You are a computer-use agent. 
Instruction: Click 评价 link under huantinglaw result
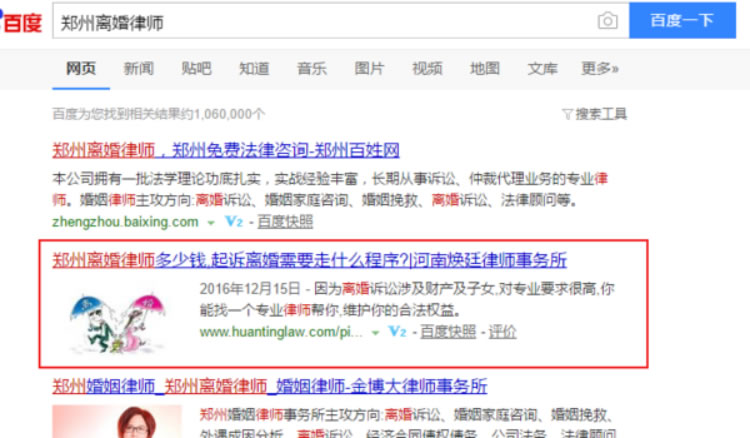[x=503, y=331]
